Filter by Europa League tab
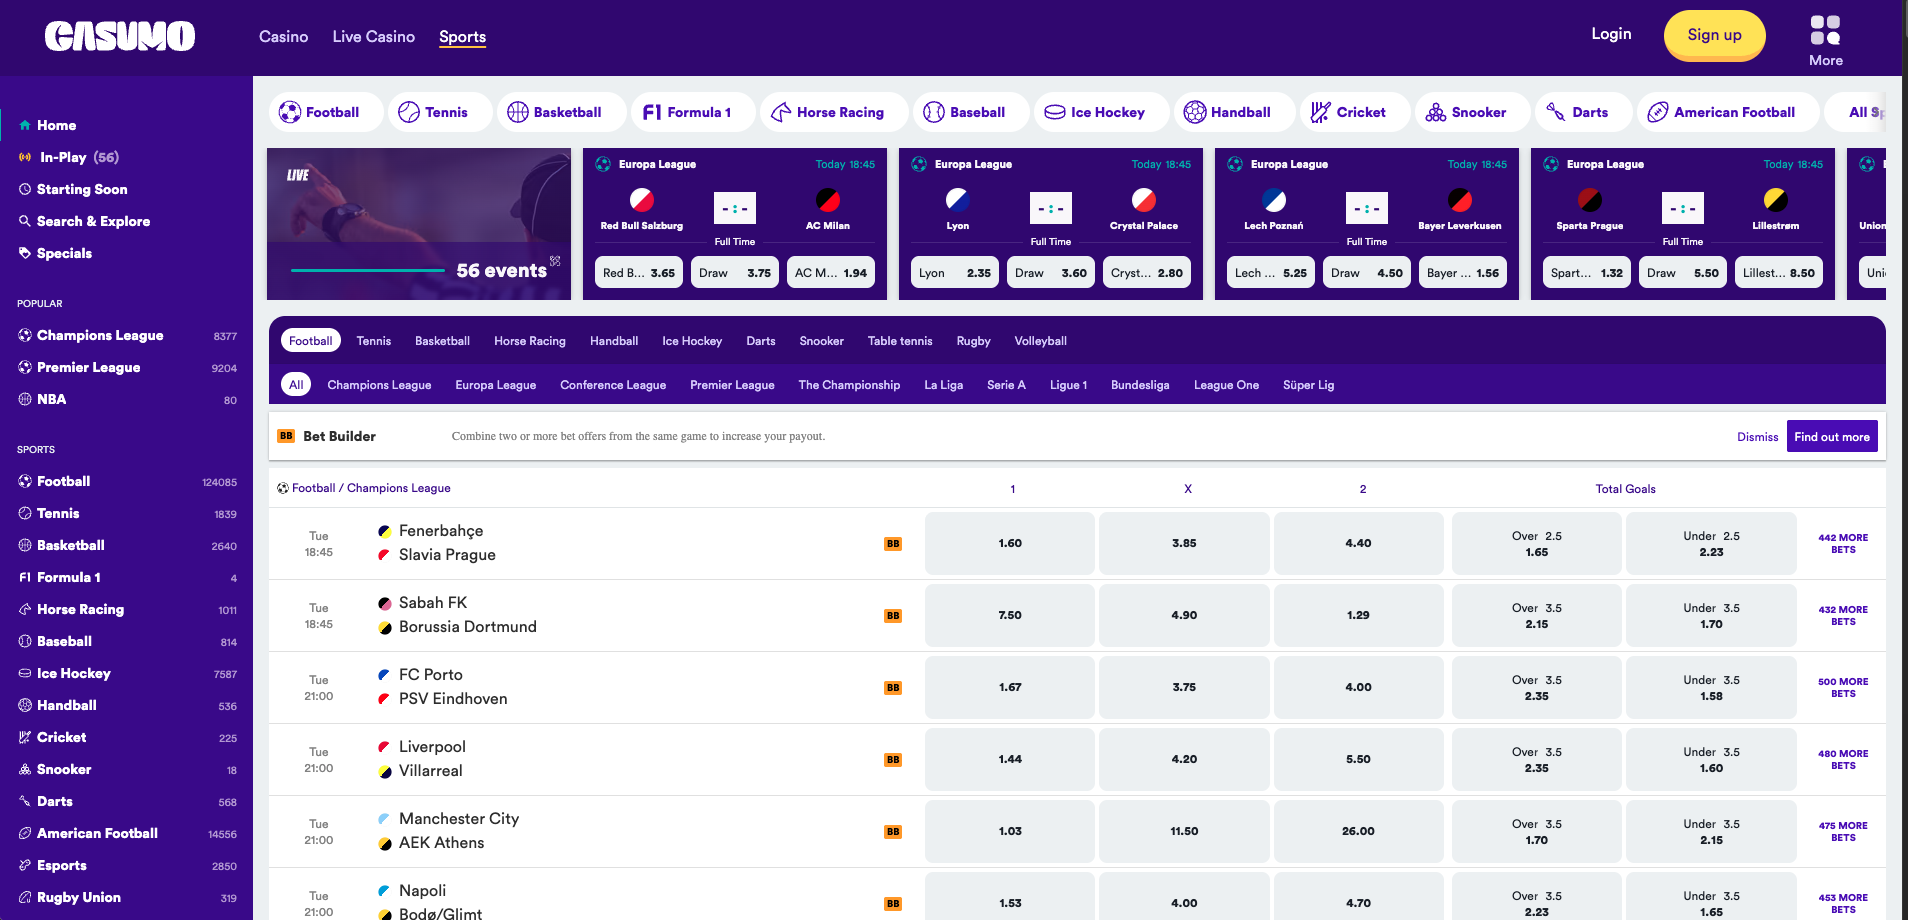The width and height of the screenshot is (1908, 920). 495,385
